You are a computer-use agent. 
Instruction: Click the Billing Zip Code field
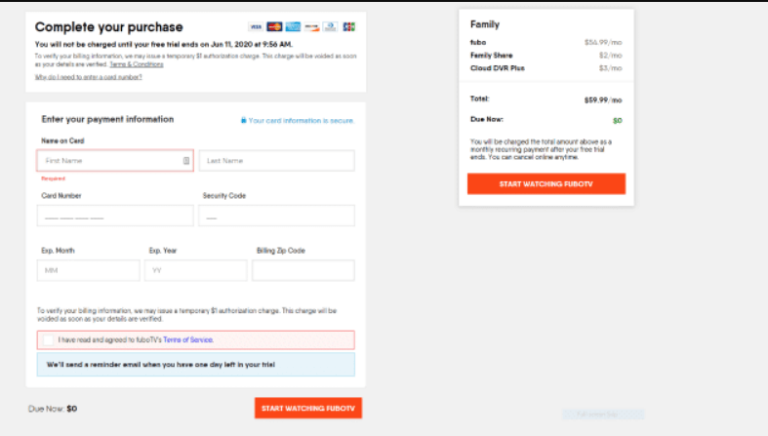(303, 270)
